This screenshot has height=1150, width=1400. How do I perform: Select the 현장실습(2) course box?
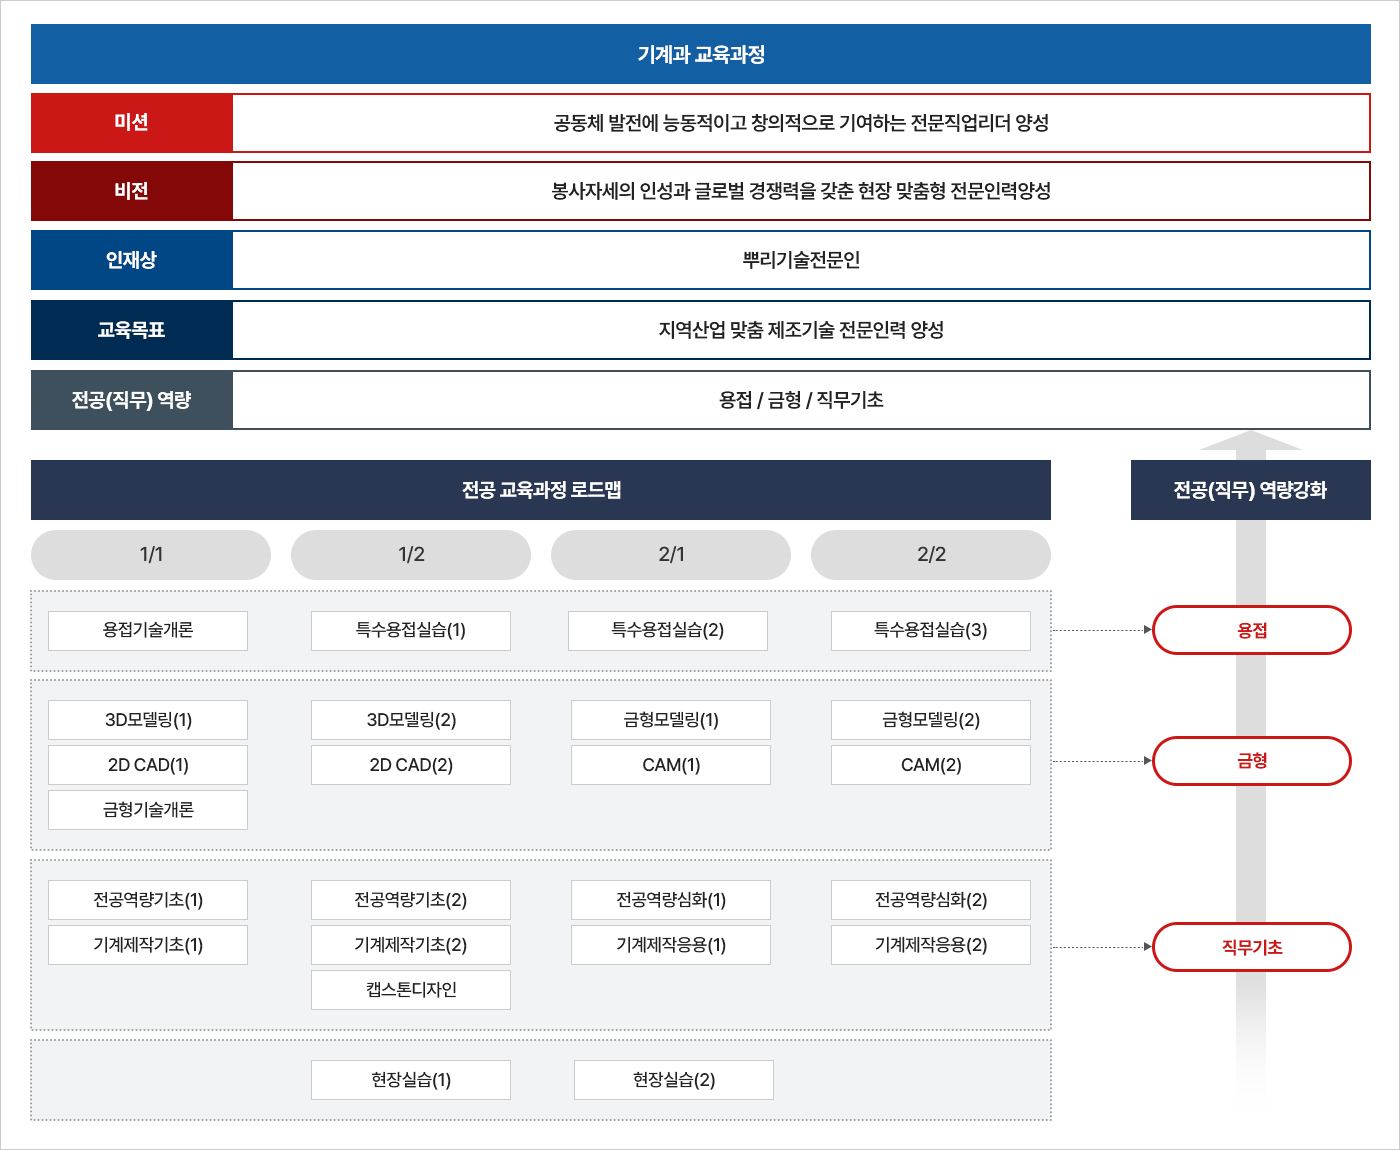(674, 1080)
